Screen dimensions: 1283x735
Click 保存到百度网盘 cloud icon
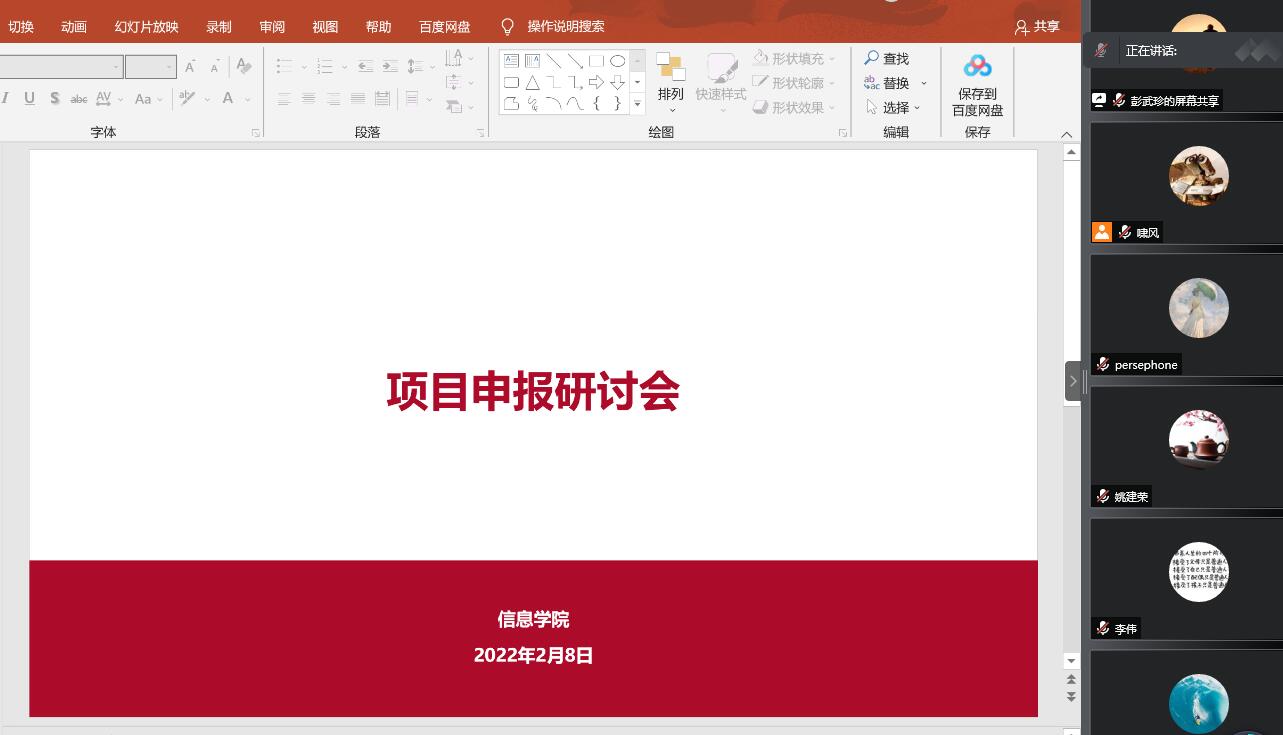(x=977, y=67)
